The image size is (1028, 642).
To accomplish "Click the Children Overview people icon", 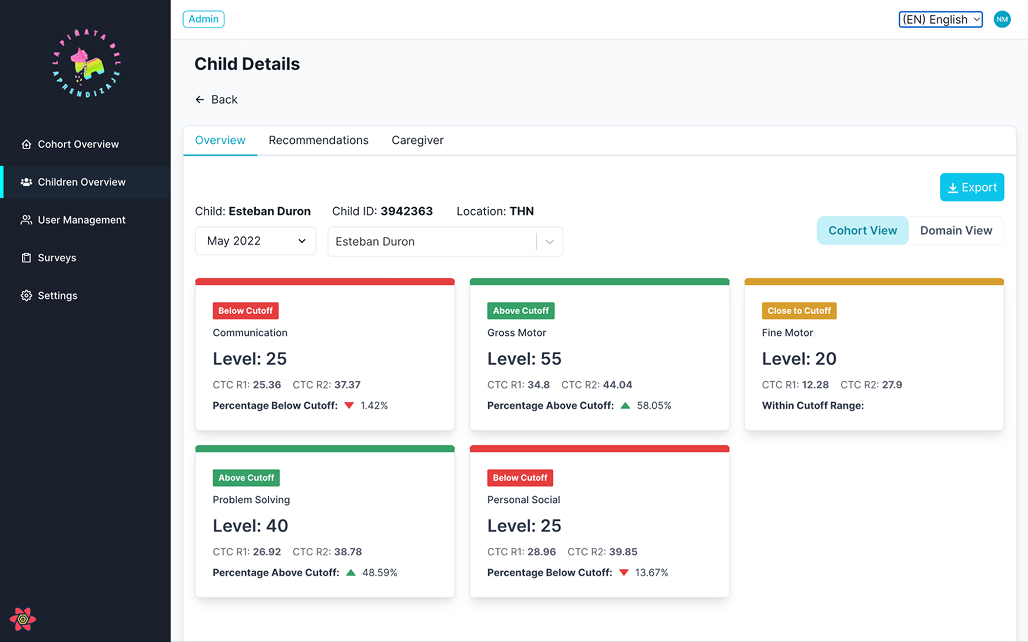I will [x=27, y=183].
